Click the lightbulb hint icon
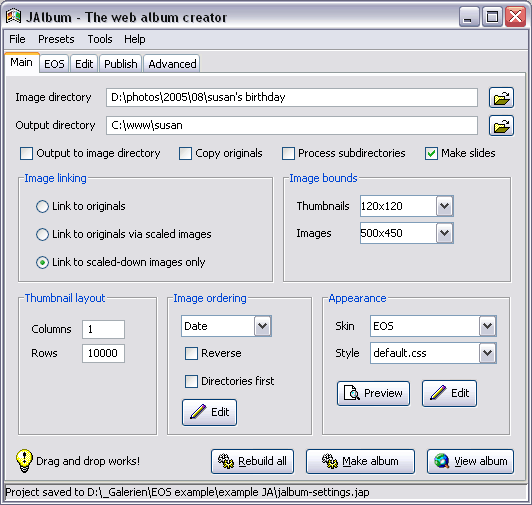This screenshot has width=532, height=505. [x=24, y=461]
